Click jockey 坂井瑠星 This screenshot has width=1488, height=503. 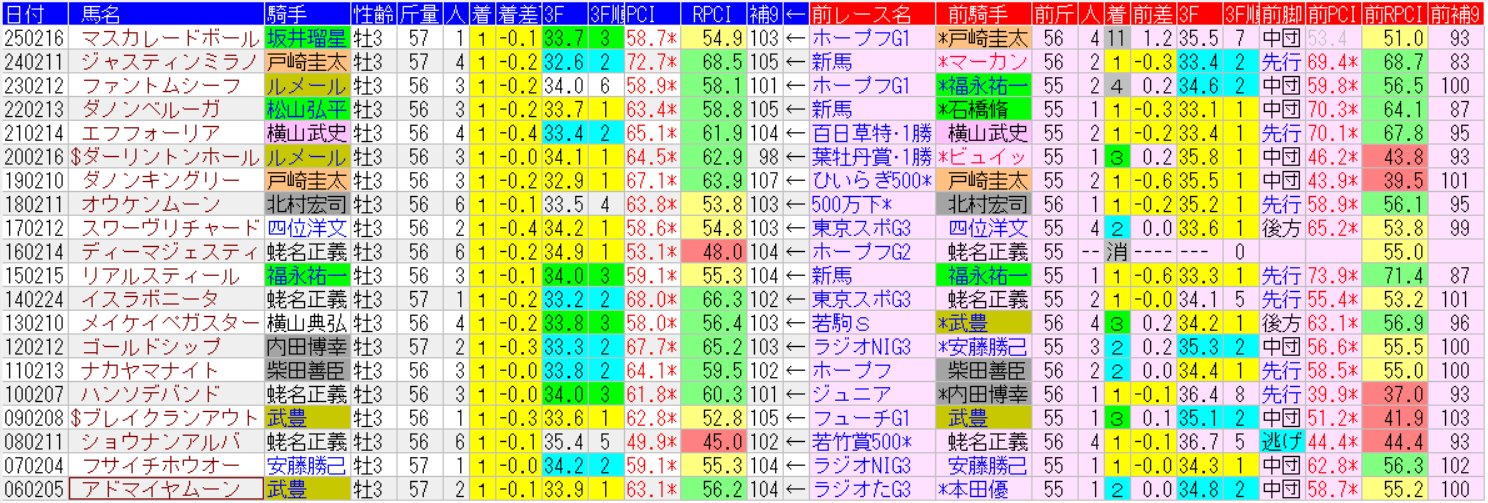coord(306,38)
